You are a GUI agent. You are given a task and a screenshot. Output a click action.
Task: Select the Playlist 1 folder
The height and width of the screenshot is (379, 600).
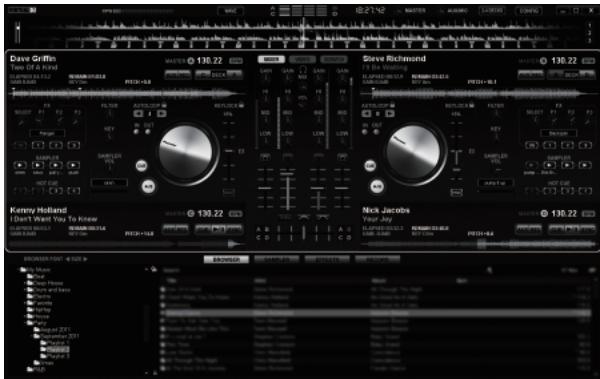(x=55, y=343)
